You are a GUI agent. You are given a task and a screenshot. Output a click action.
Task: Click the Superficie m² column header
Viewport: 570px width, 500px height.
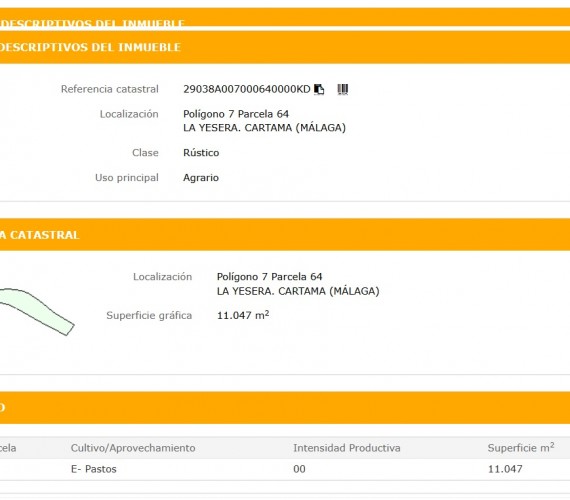521,447
